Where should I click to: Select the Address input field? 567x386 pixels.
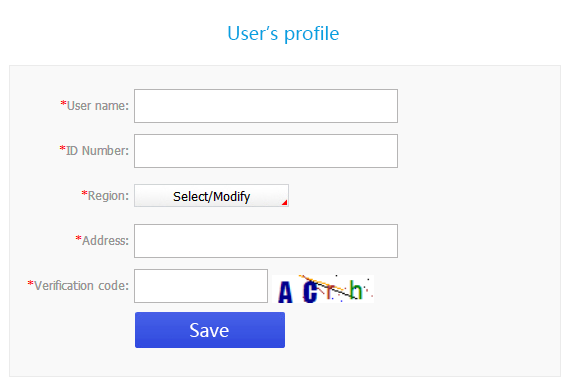coord(266,241)
